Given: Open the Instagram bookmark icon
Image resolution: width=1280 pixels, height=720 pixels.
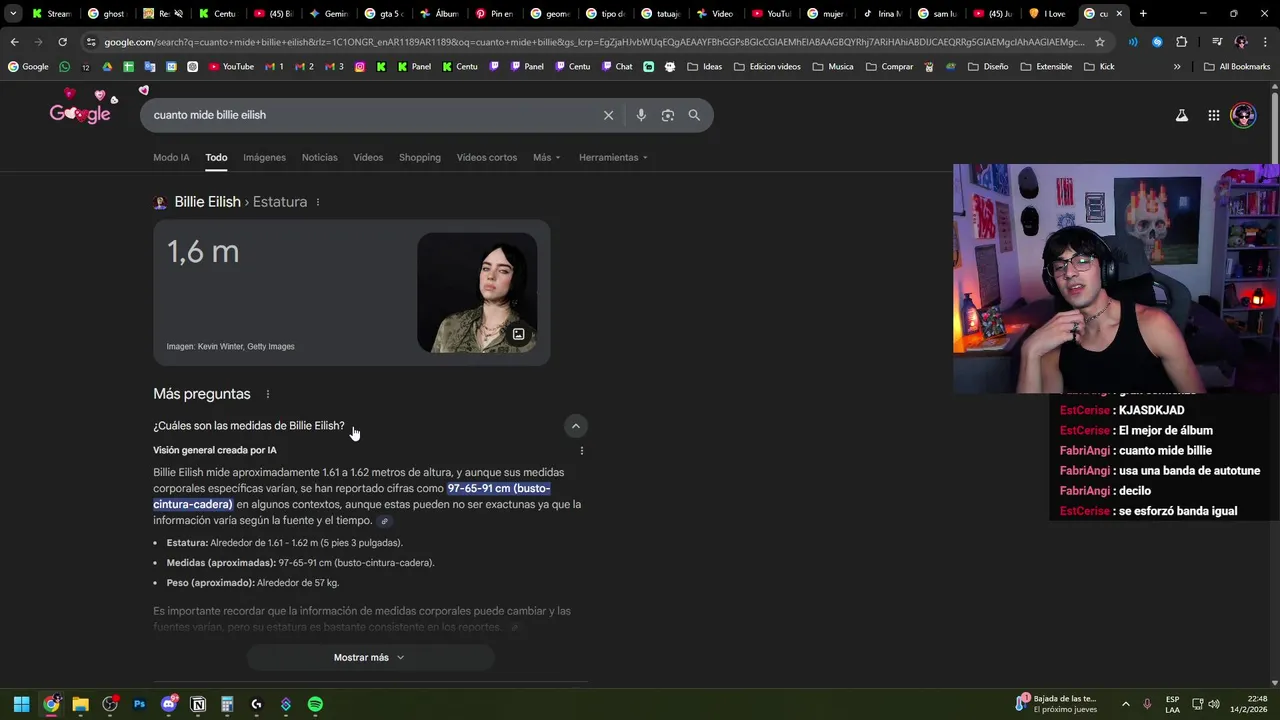Looking at the screenshot, I should pos(360,66).
